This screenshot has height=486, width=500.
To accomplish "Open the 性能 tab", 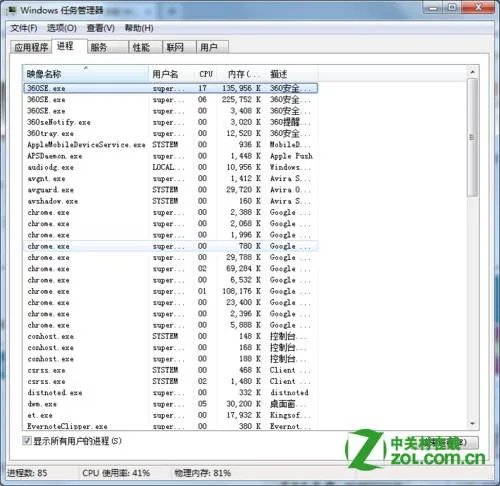I will pyautogui.click(x=145, y=47).
